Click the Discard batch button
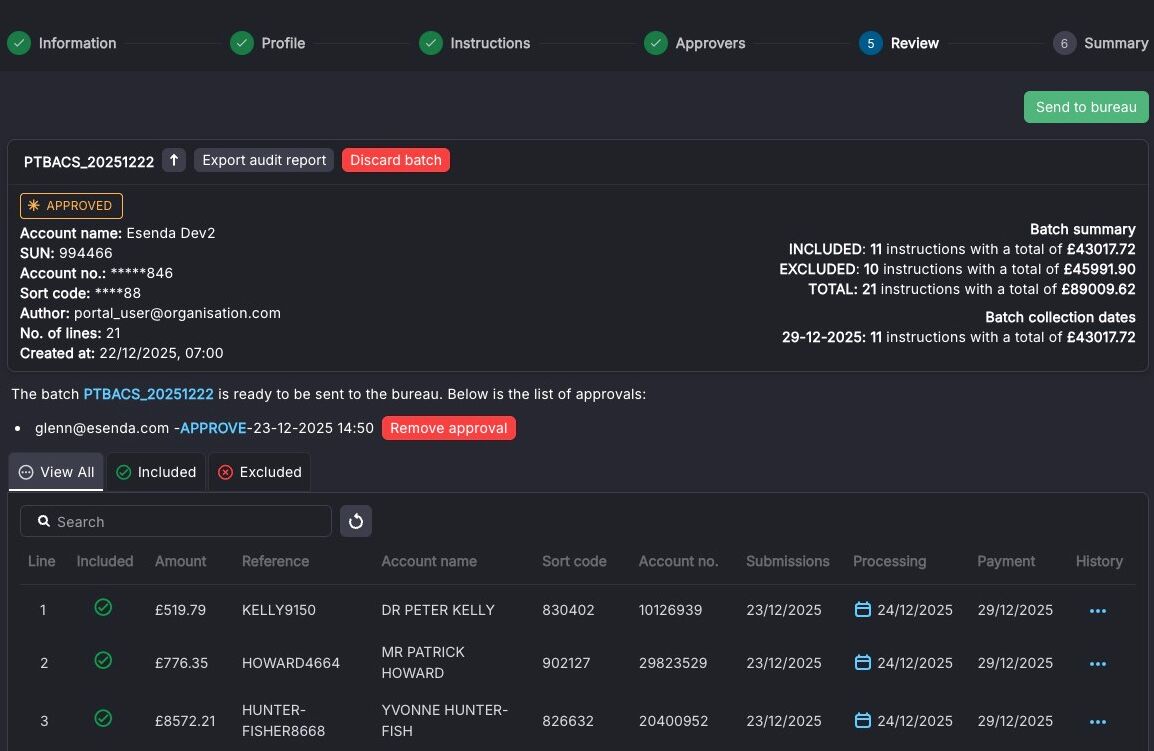The image size is (1154, 751). (396, 161)
